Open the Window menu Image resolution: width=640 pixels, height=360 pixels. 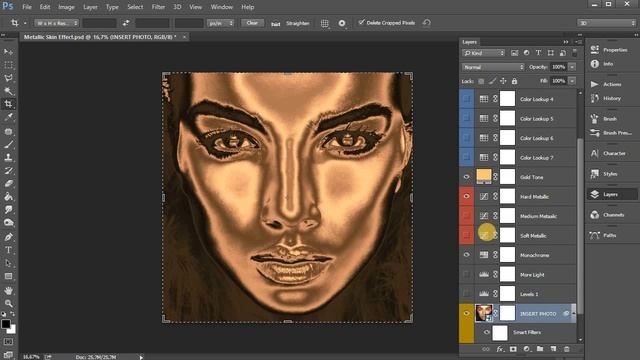coord(222,7)
